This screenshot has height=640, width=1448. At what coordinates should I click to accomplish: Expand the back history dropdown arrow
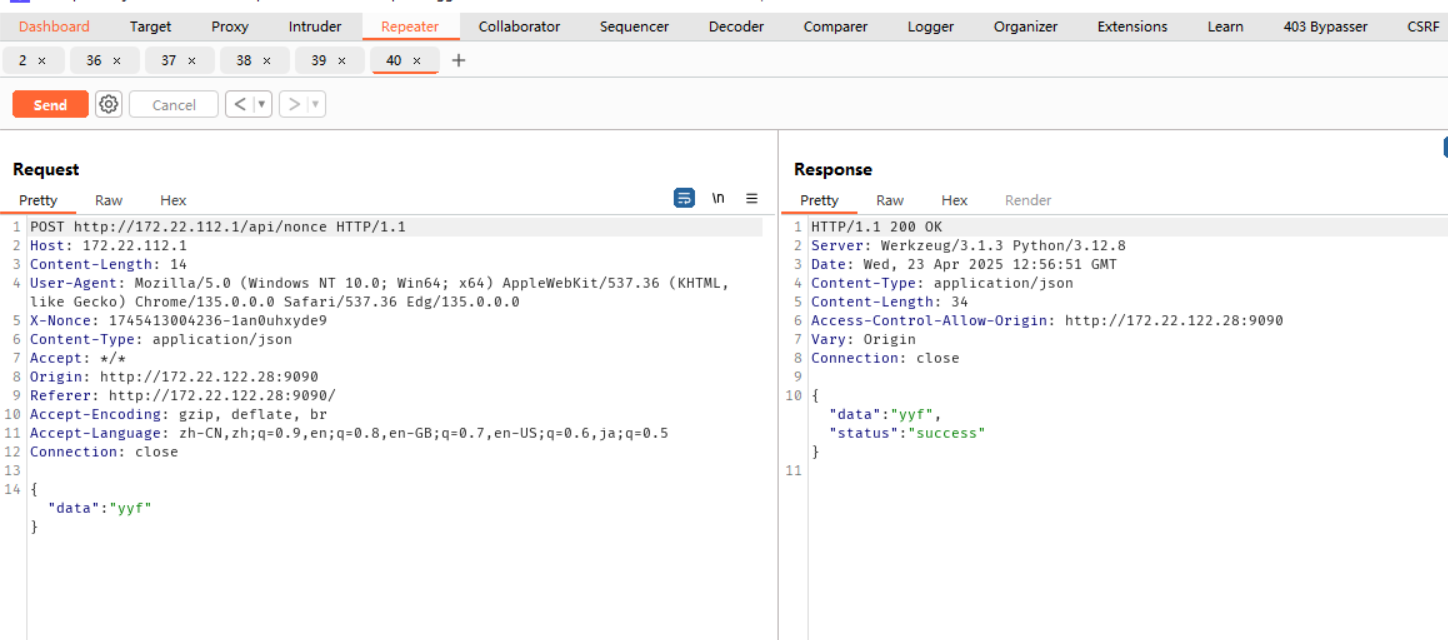point(262,104)
